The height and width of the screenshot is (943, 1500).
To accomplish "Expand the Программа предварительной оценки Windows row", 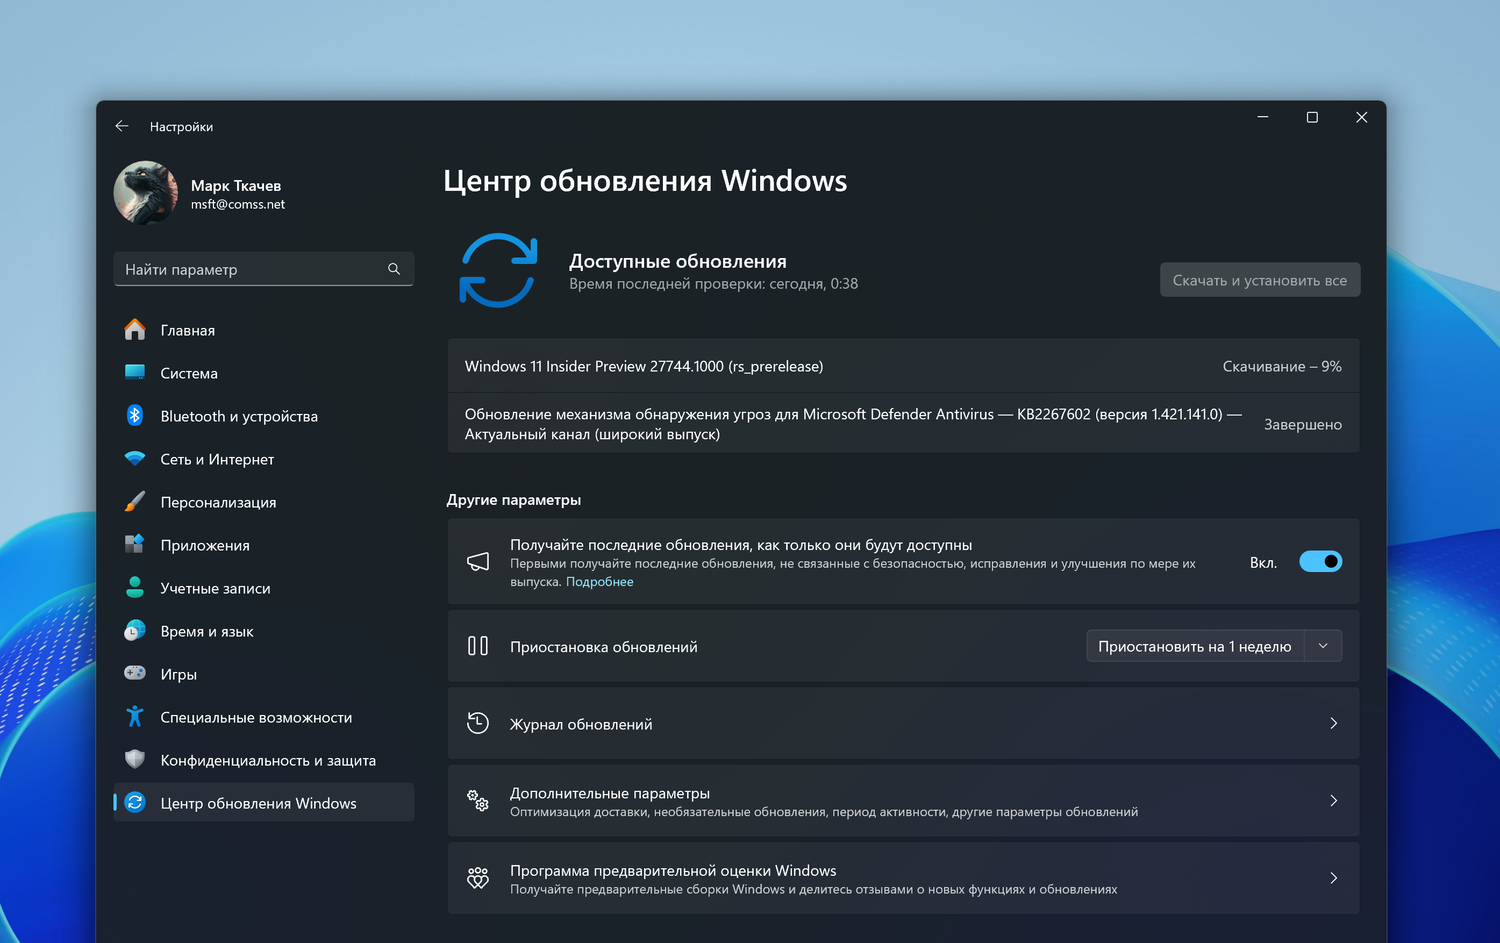I will tap(1333, 877).
